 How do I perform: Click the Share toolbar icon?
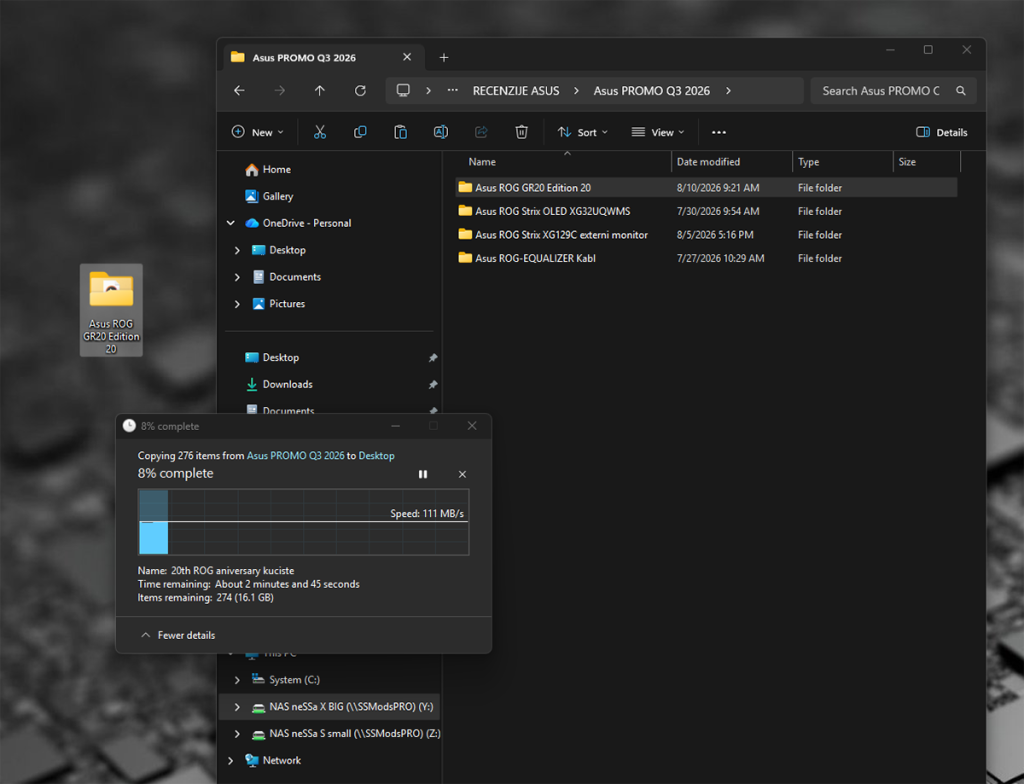[481, 132]
